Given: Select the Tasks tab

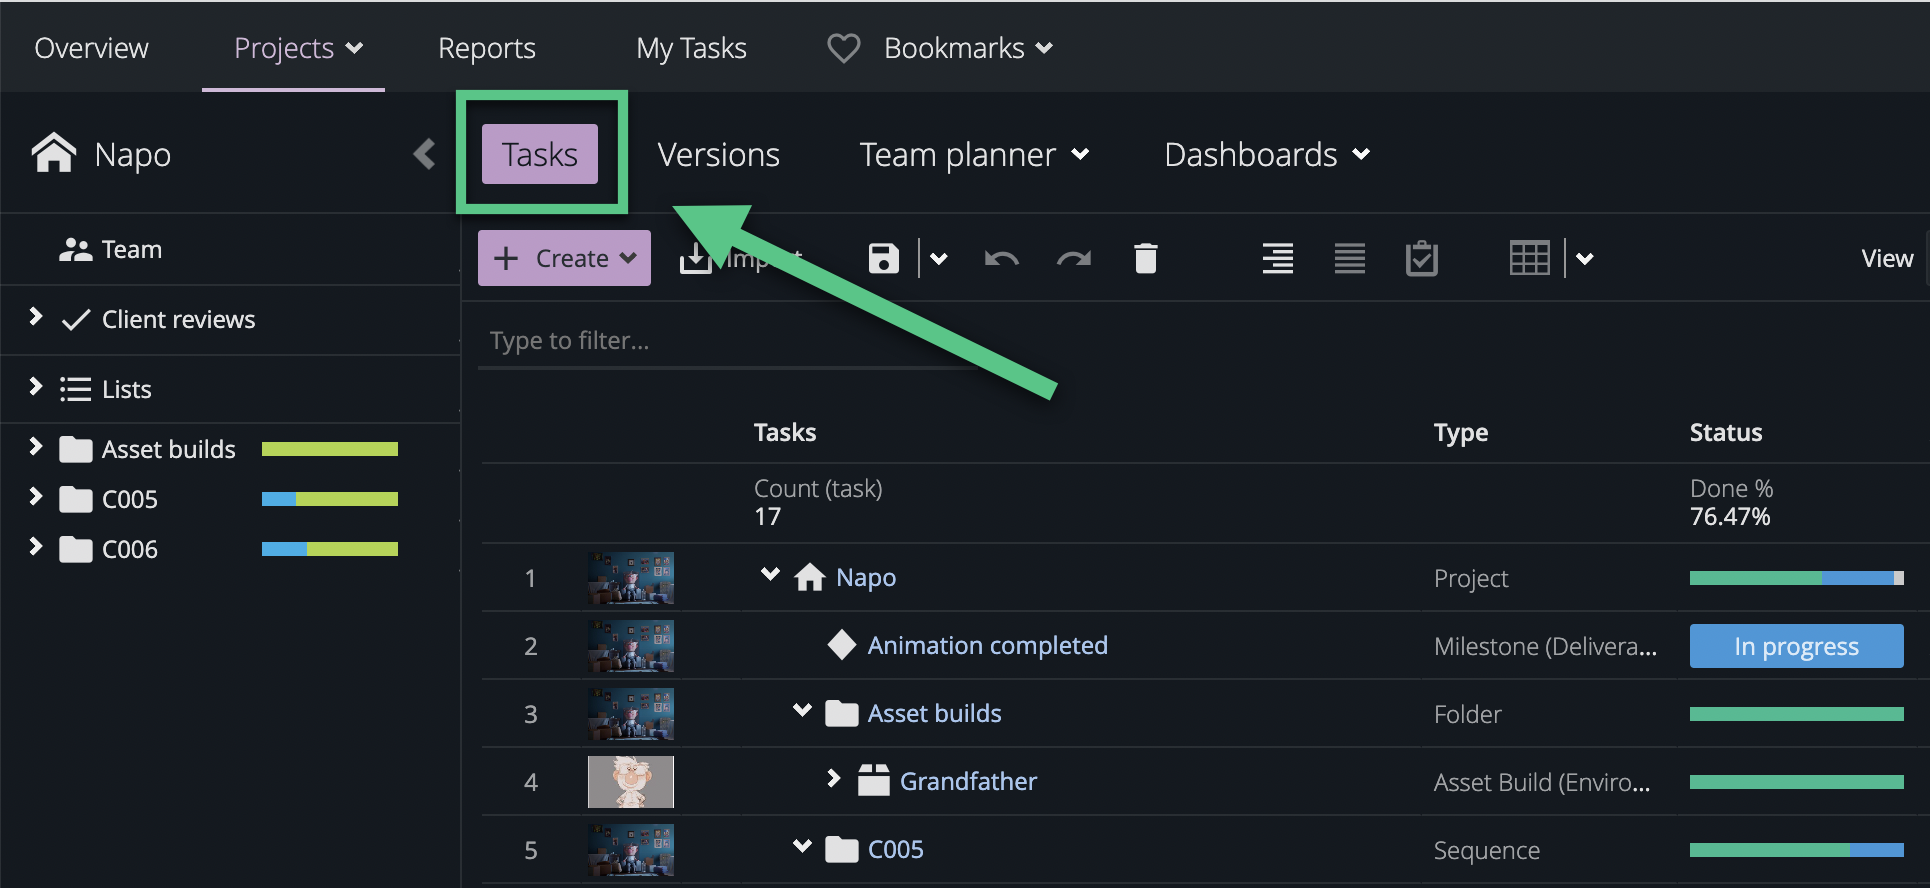Looking at the screenshot, I should click(540, 154).
